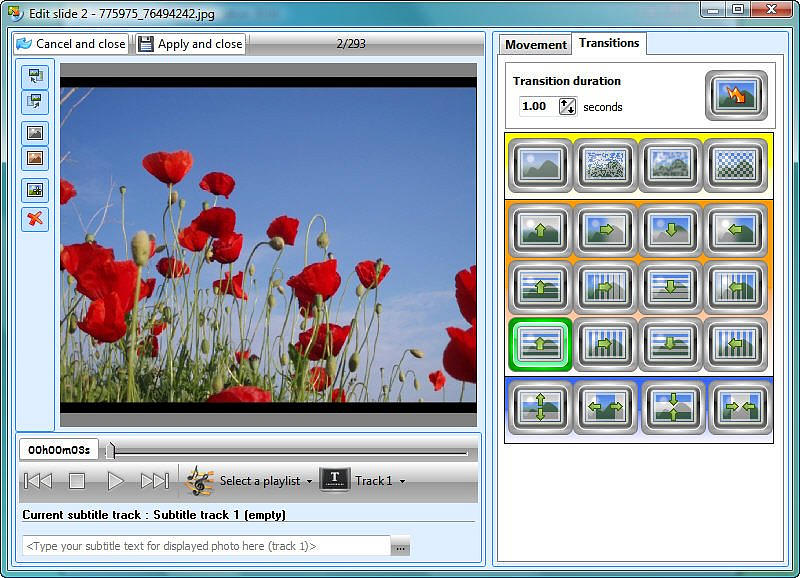Pick the checkerboard transition in the top row

(x=737, y=166)
